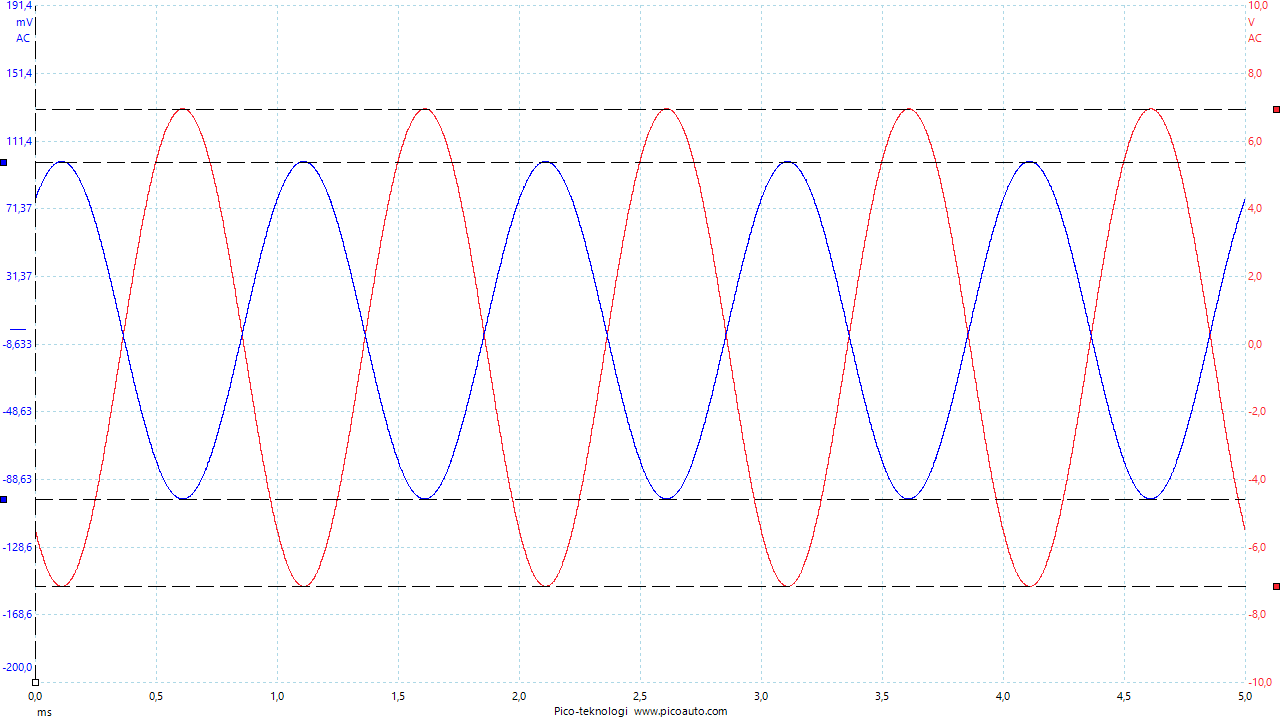
Task: Click the blue axis value '-8,633'
Action: point(18,344)
